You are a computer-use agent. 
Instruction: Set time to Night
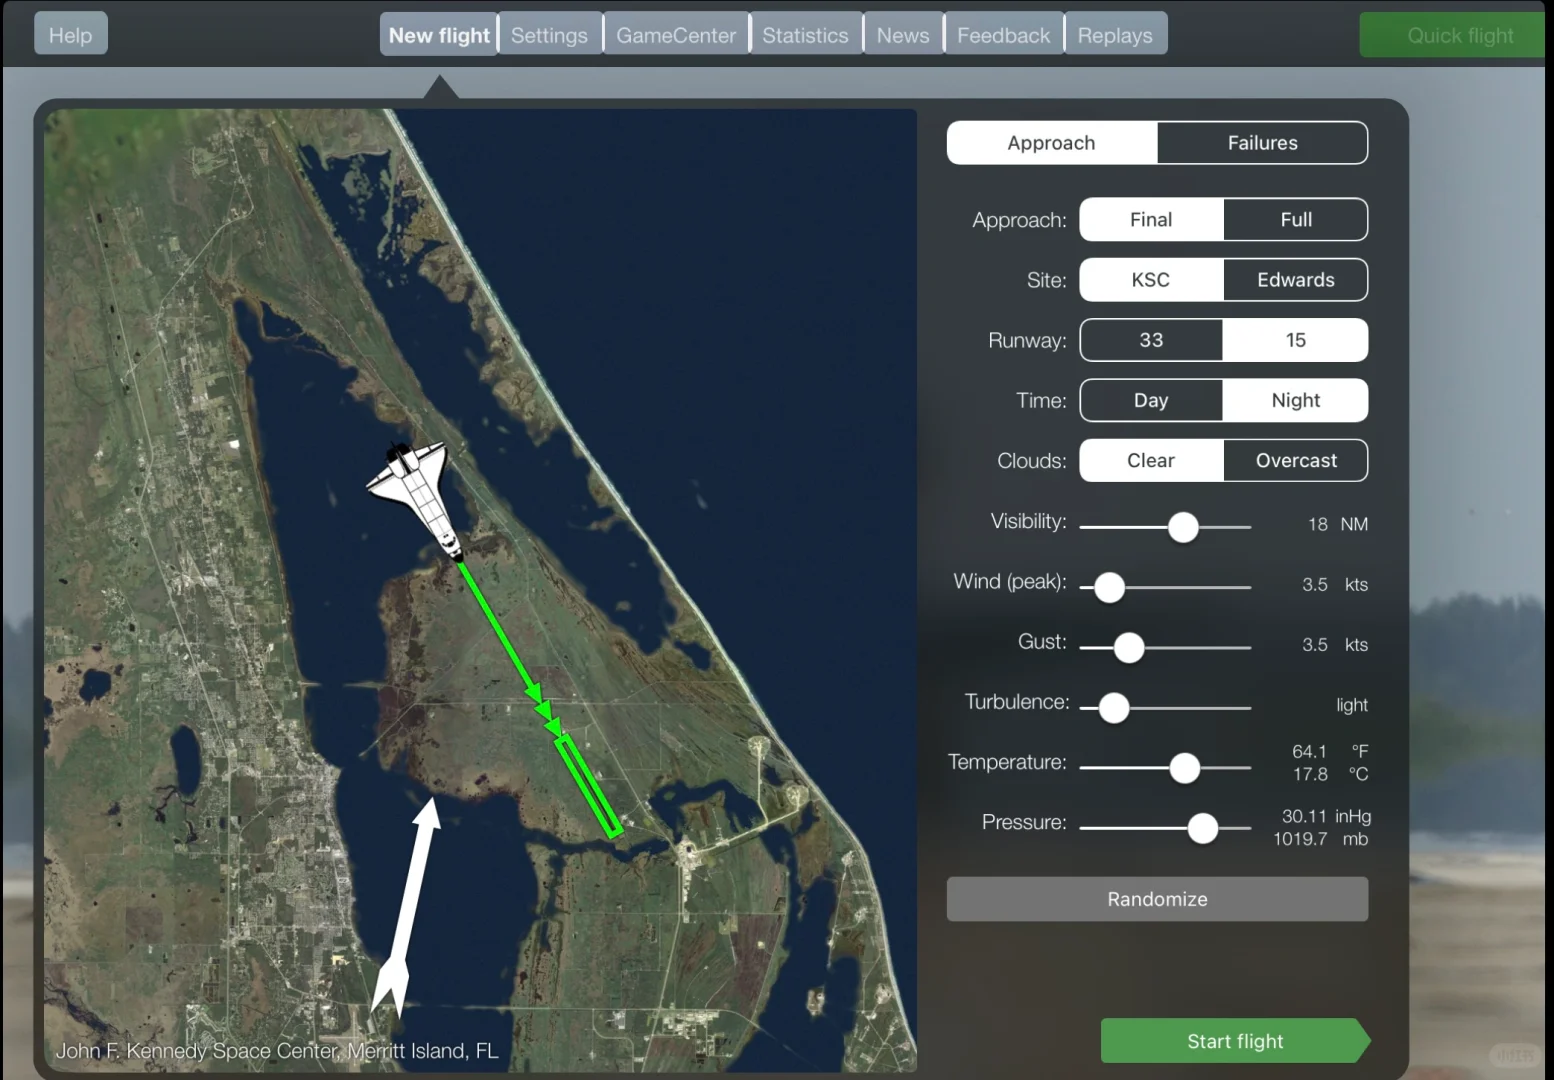tap(1296, 400)
